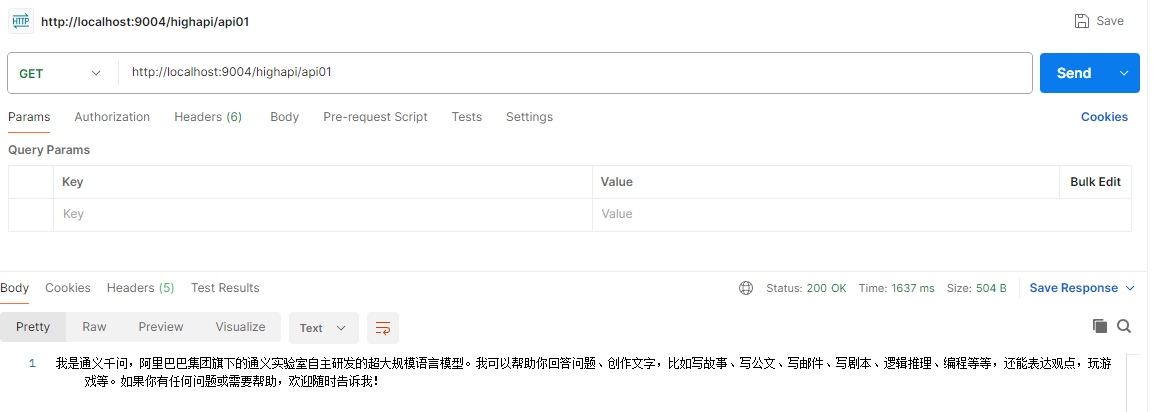The height and width of the screenshot is (412, 1161).
Task: Select the Pretty view mode
Action: point(33,327)
